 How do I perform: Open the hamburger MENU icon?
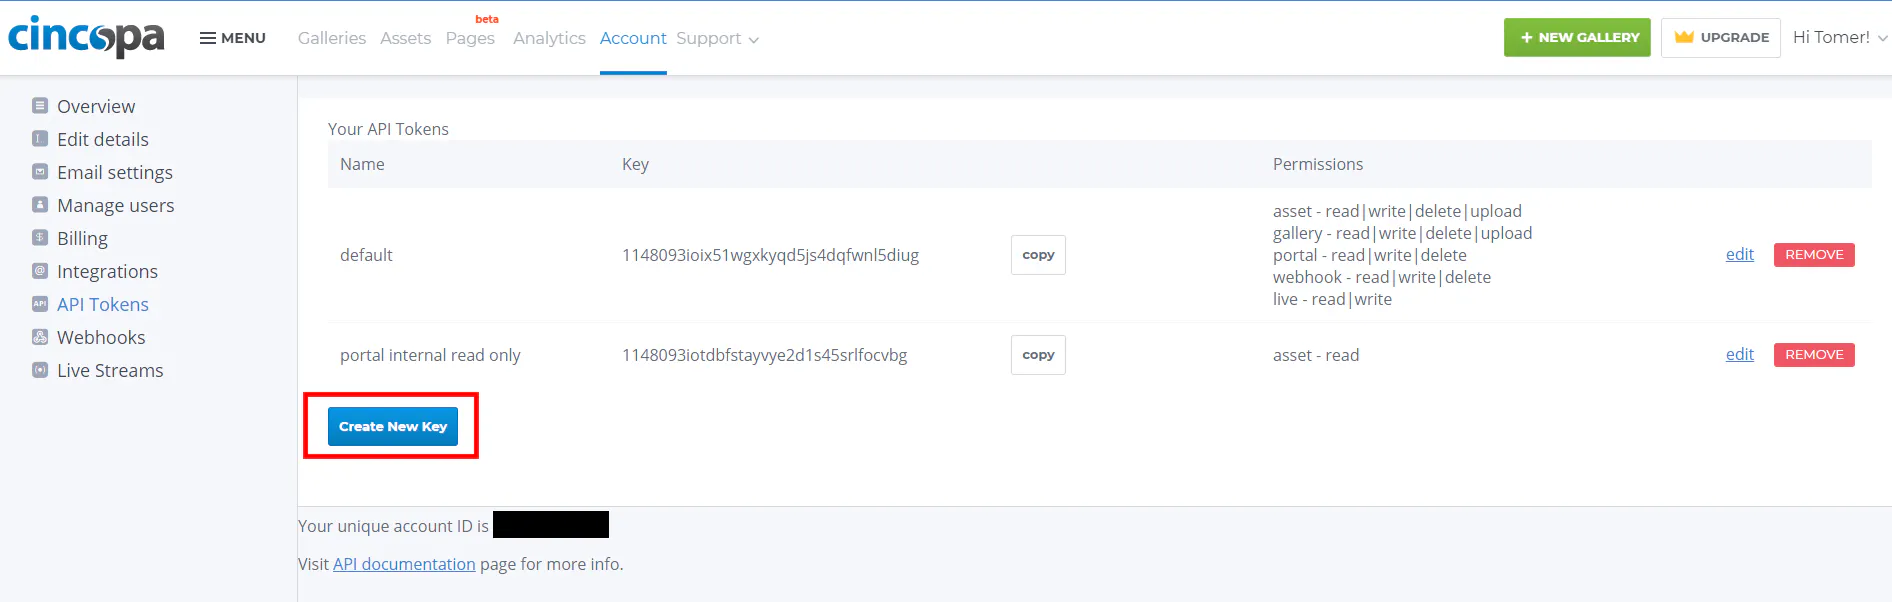coord(208,38)
